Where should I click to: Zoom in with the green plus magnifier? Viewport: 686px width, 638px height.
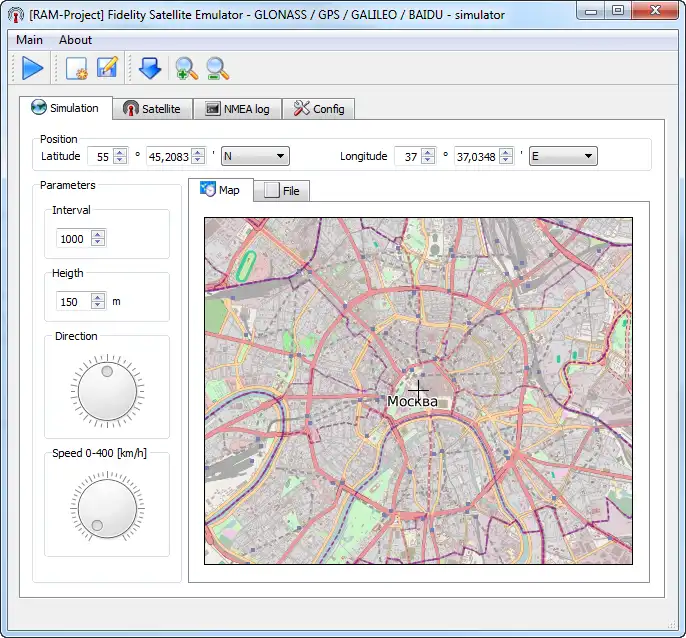point(186,68)
